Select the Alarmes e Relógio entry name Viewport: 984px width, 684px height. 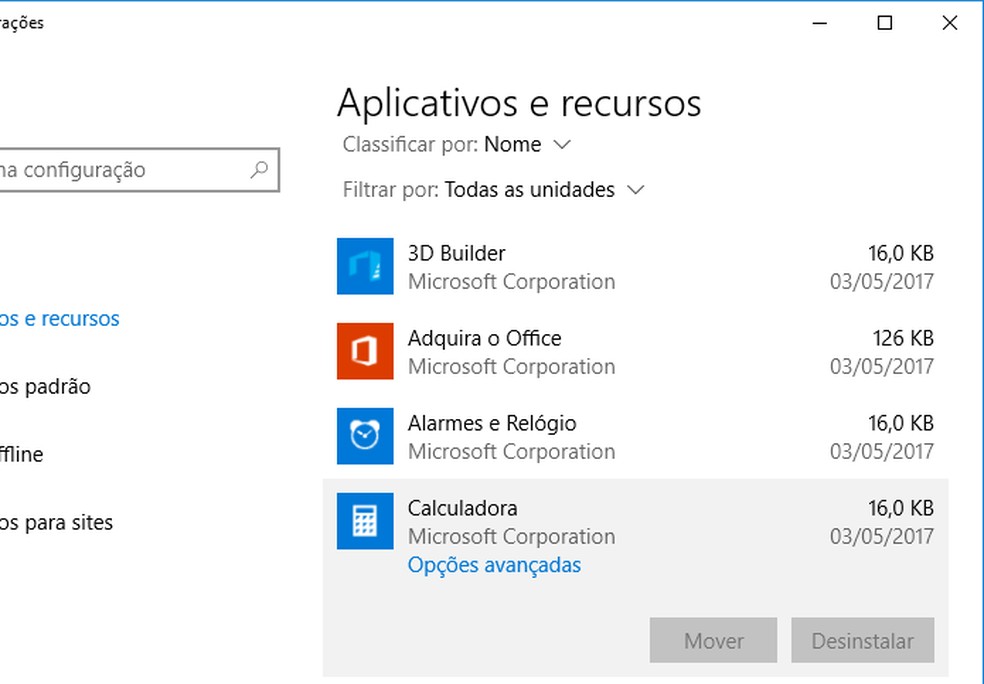coord(491,423)
